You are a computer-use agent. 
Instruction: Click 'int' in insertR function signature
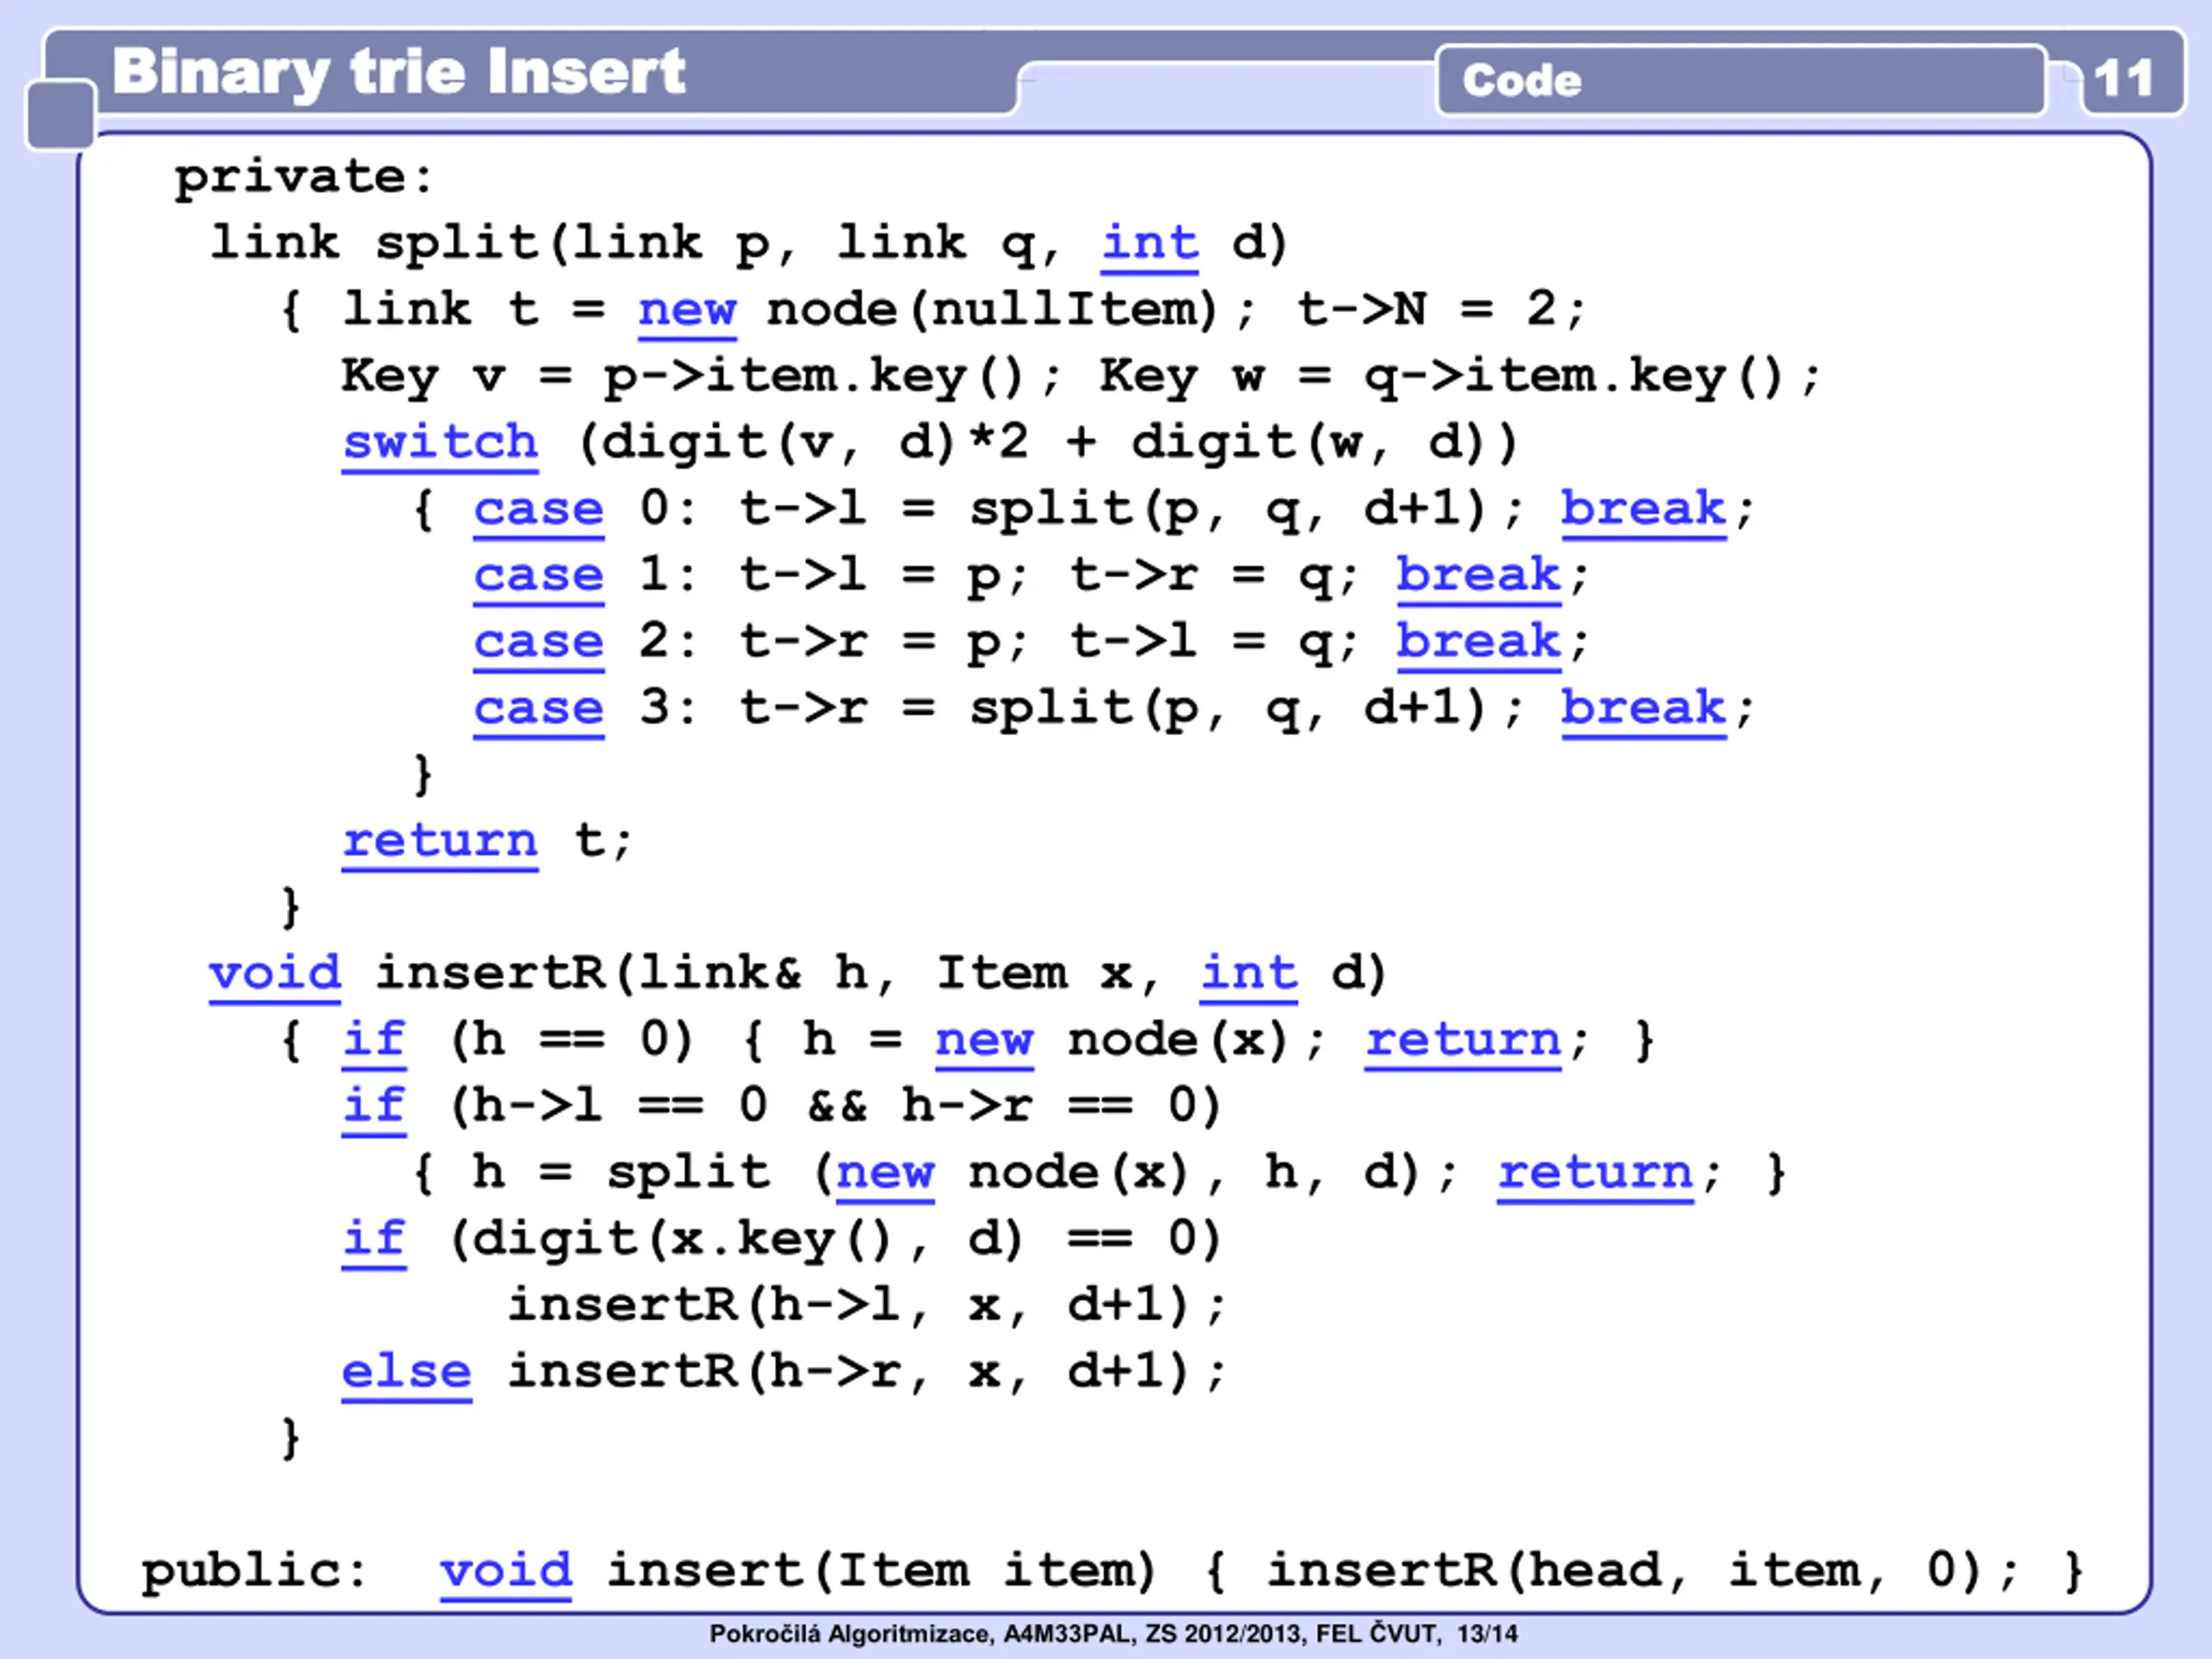[1248, 973]
